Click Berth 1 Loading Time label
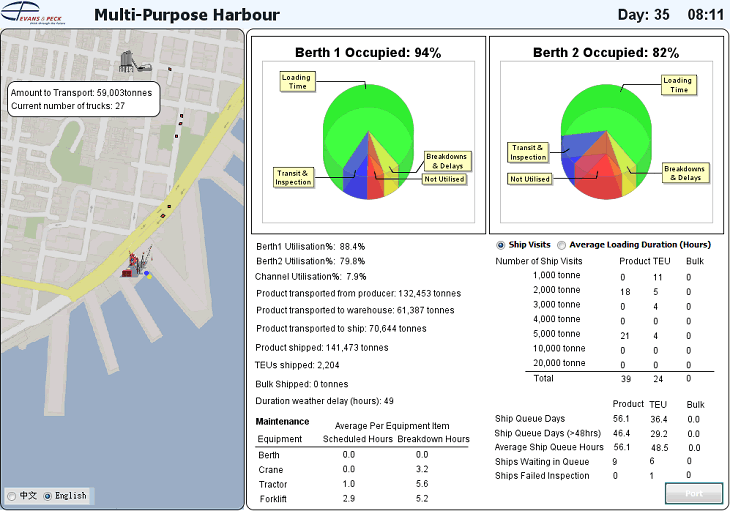The height and width of the screenshot is (511, 730). [298, 82]
